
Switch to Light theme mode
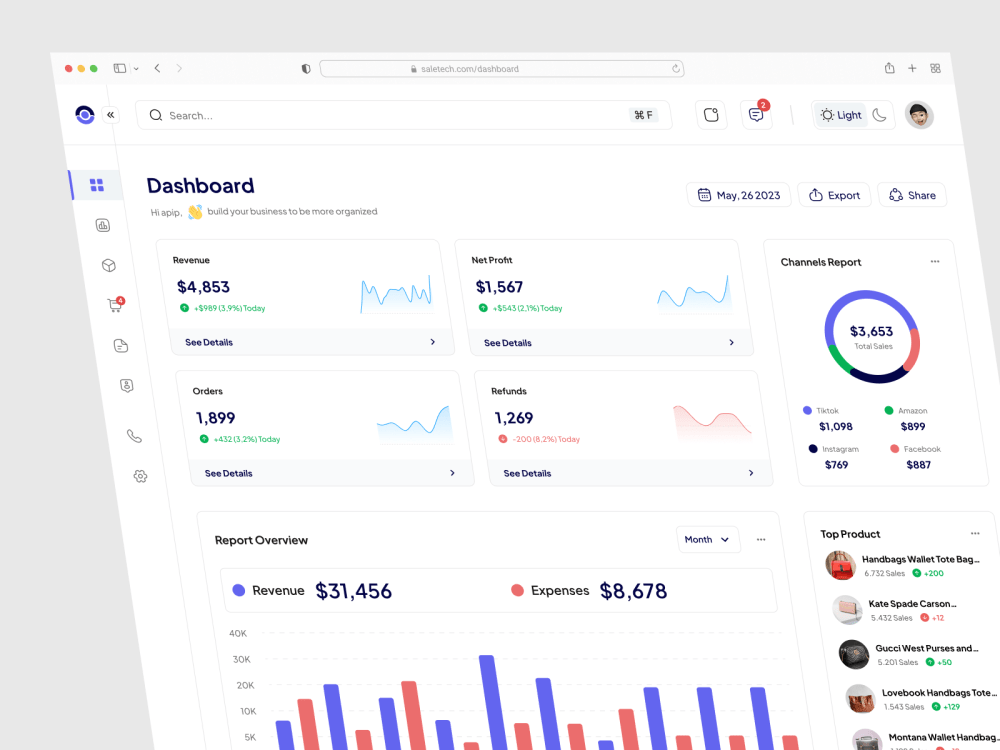(841, 115)
